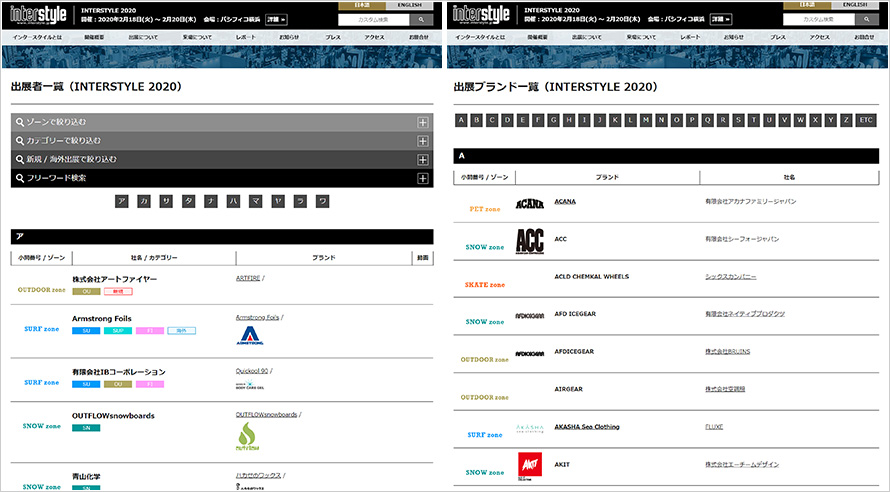Jump to kana index ナ button
Image resolution: width=890 pixels, height=492 pixels.
coord(211,201)
